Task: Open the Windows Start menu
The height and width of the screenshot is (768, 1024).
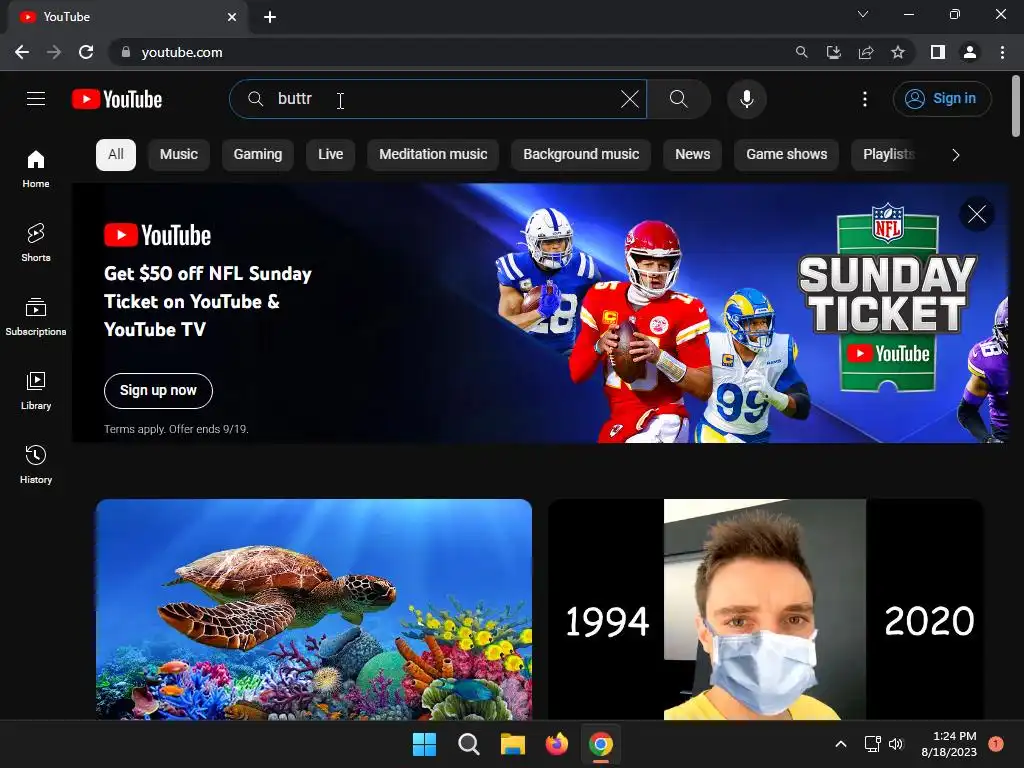Action: pos(424,744)
